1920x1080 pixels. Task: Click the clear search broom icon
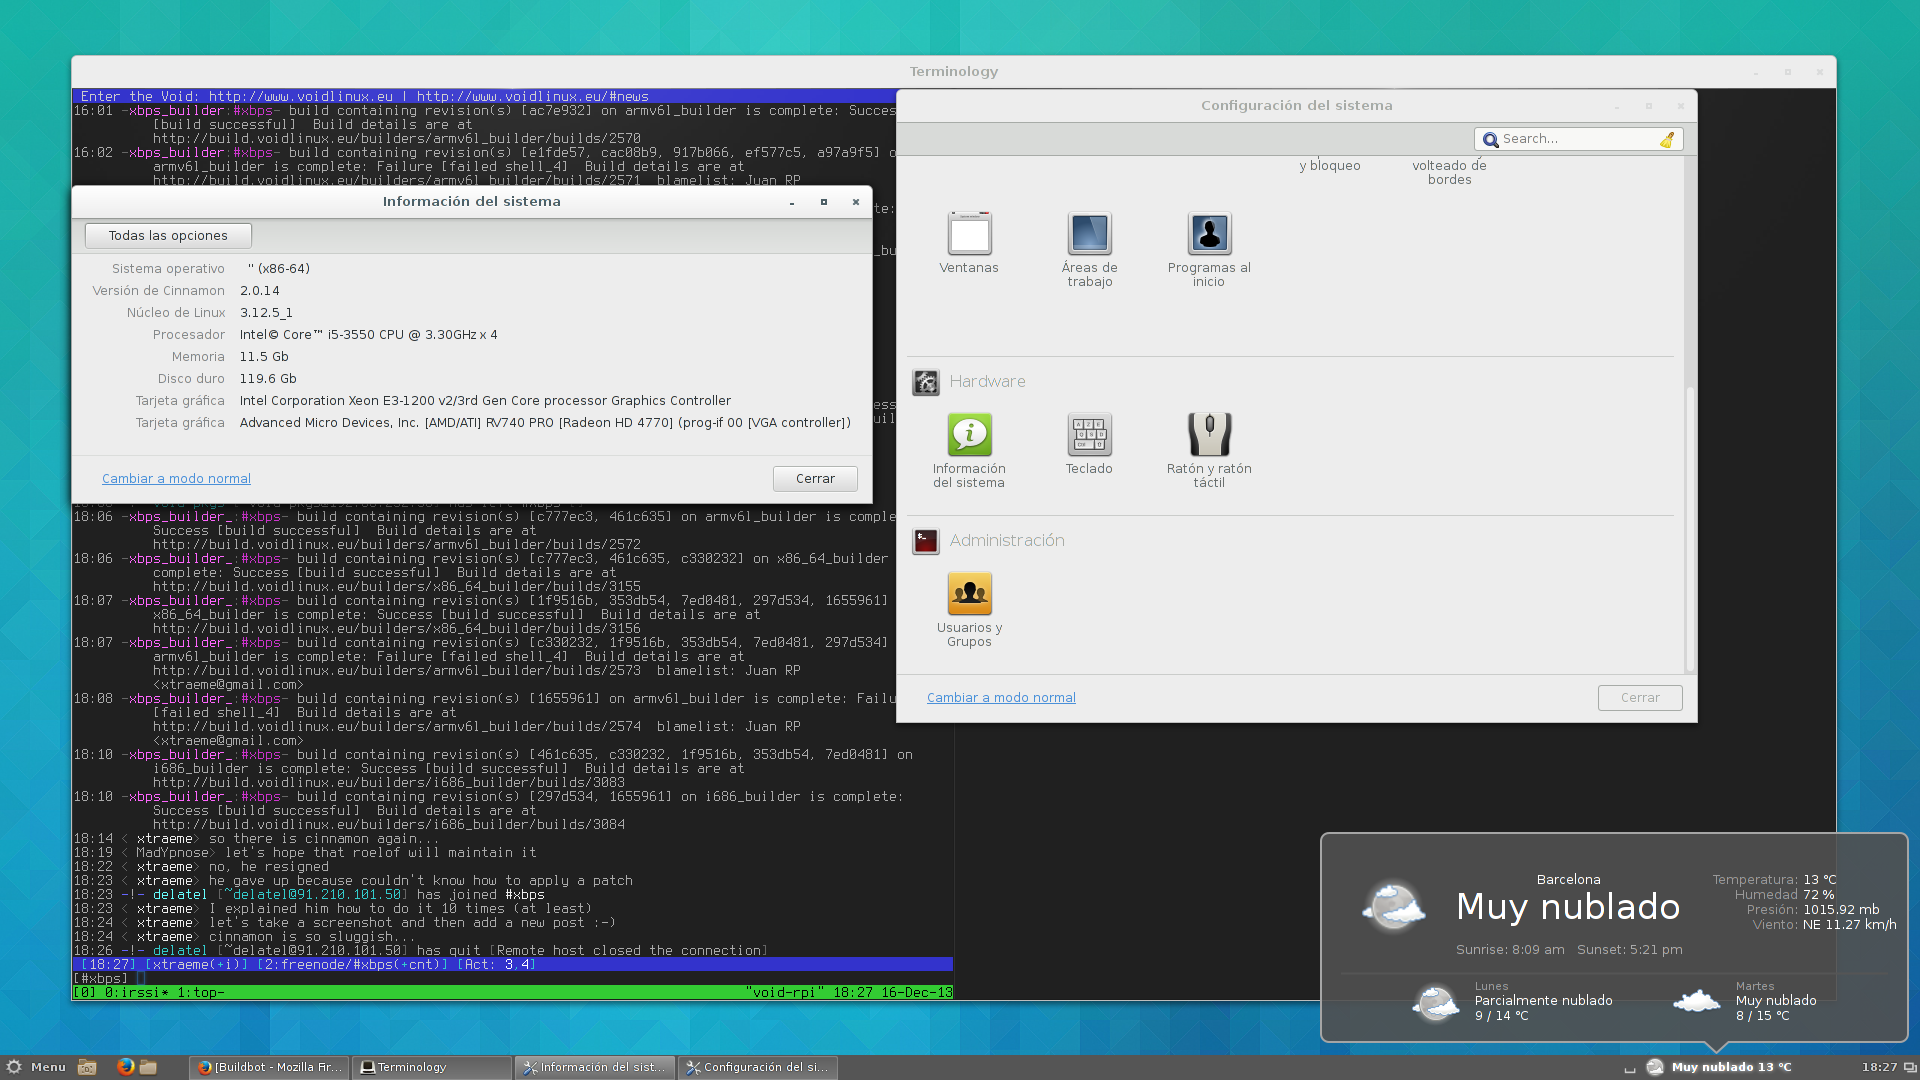pos(1667,140)
